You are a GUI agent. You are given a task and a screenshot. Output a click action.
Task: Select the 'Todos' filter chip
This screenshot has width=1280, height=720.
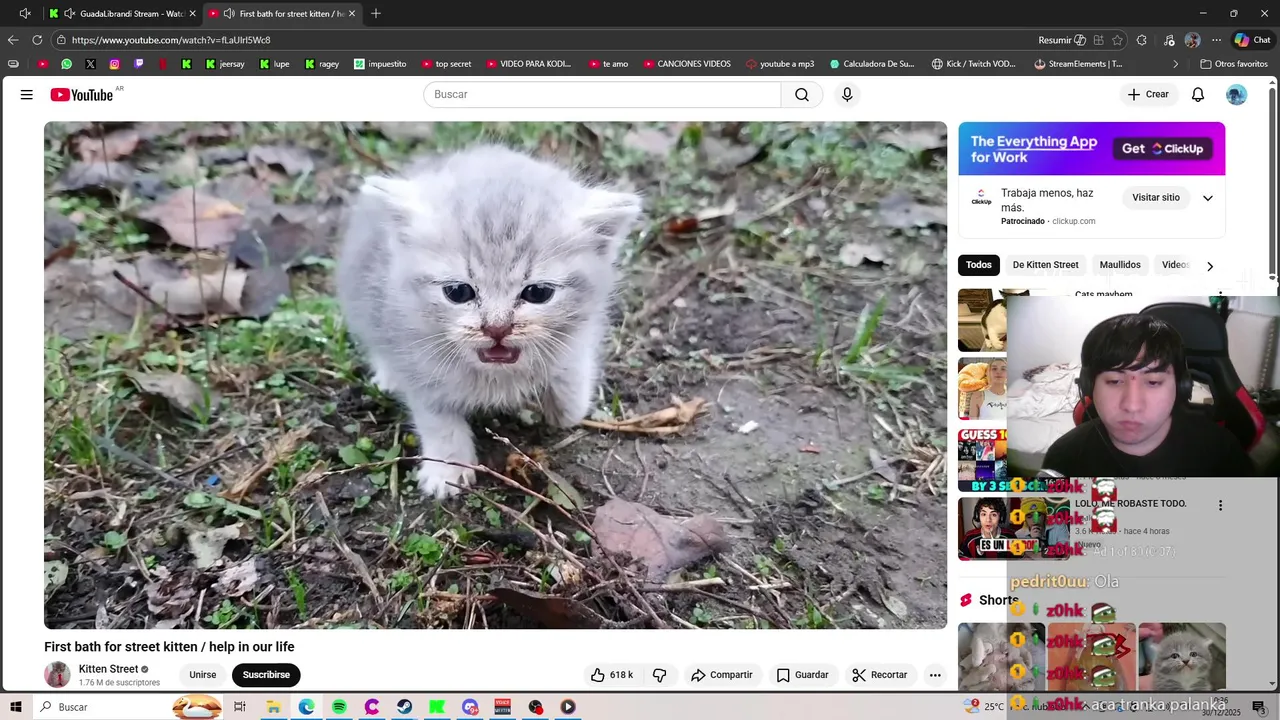tap(979, 265)
